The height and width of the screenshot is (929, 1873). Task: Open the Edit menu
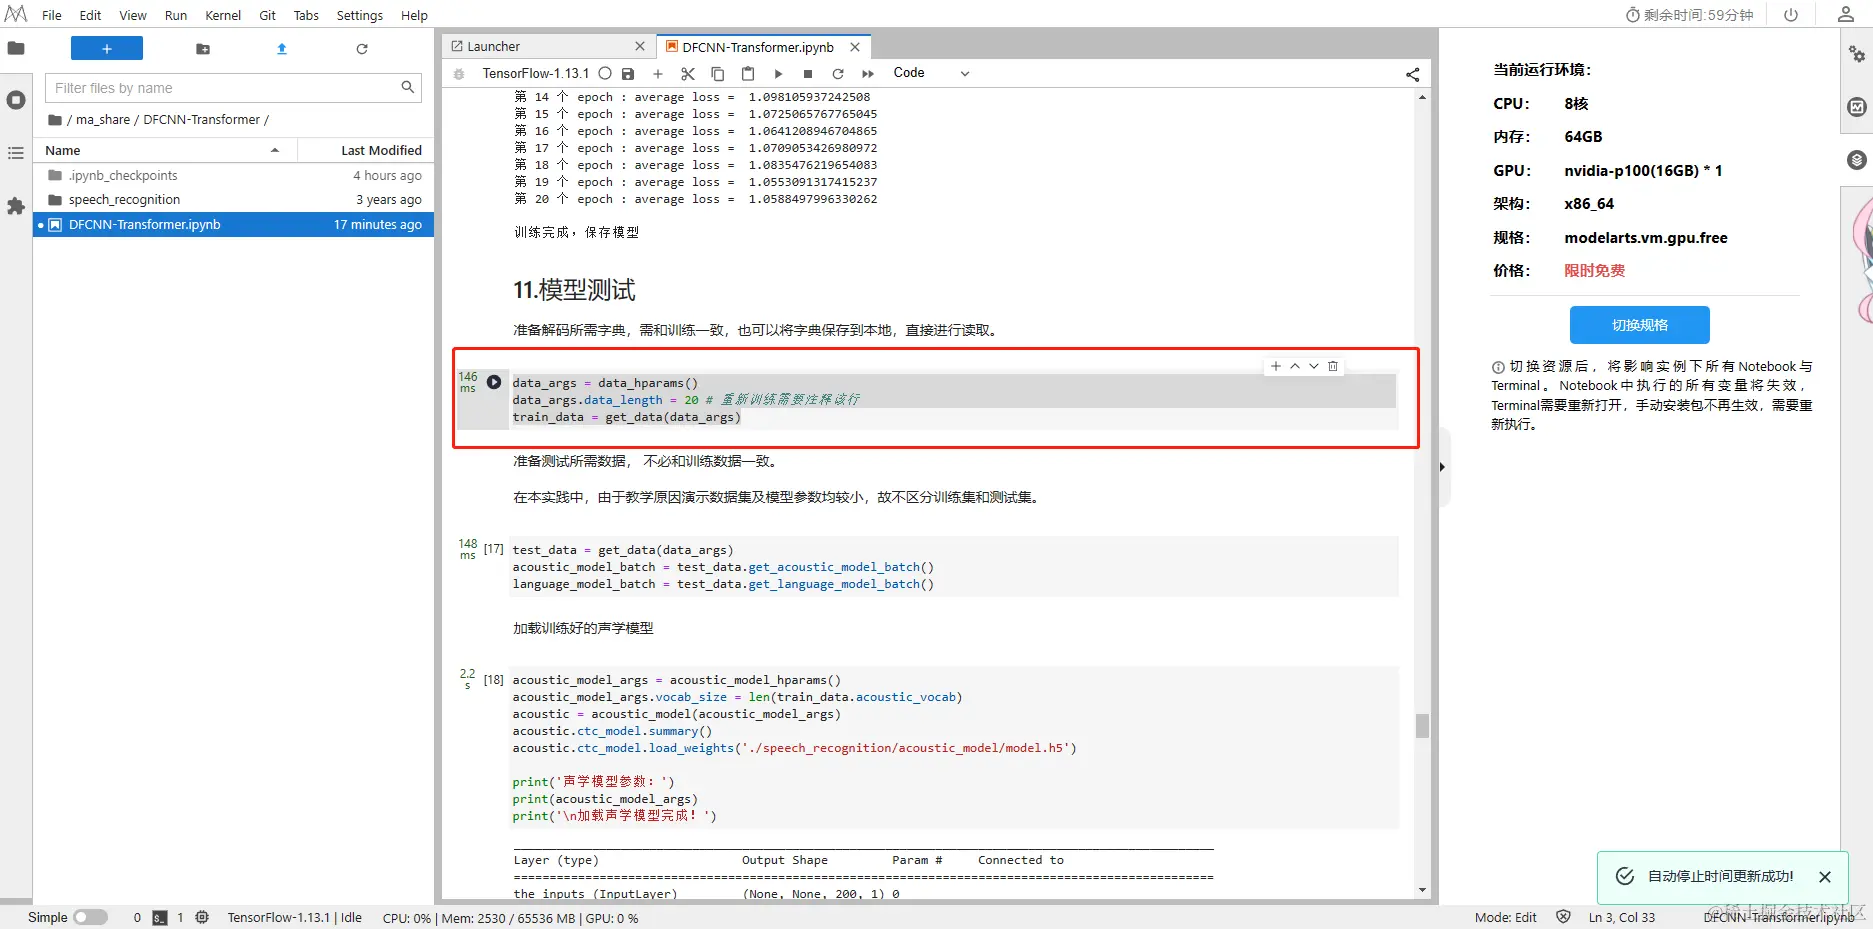pyautogui.click(x=90, y=15)
